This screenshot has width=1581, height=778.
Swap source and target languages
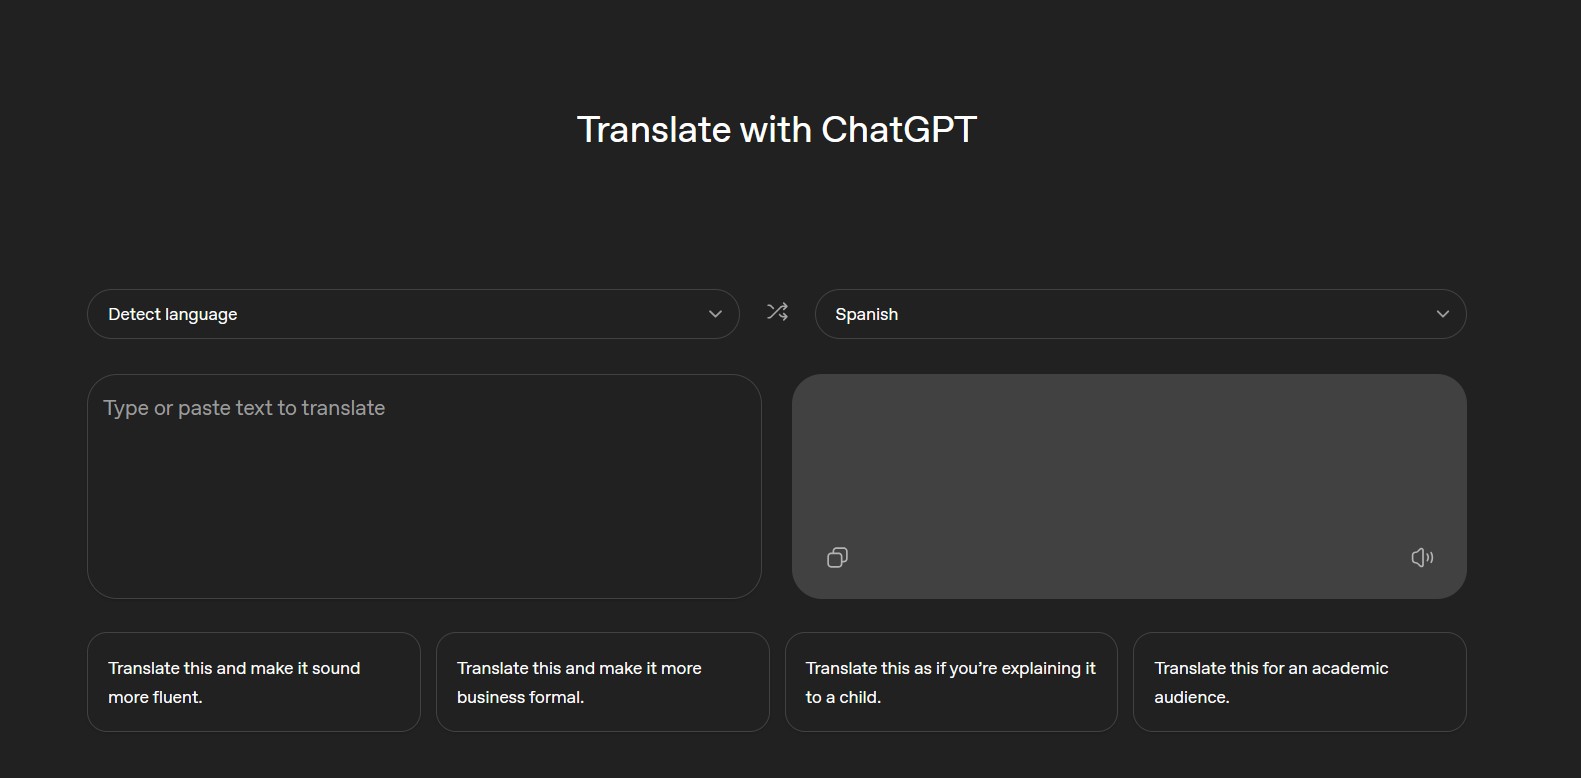coord(777,313)
